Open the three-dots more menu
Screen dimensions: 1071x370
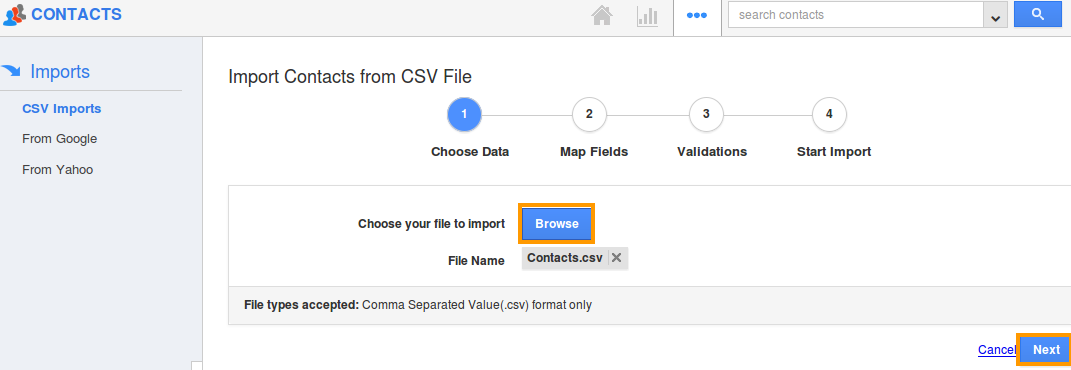tap(697, 16)
